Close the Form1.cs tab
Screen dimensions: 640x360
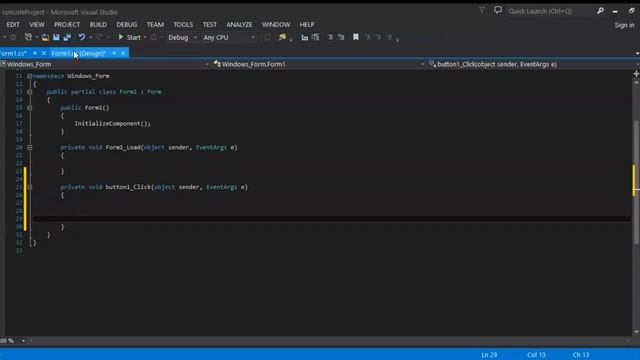point(44,53)
